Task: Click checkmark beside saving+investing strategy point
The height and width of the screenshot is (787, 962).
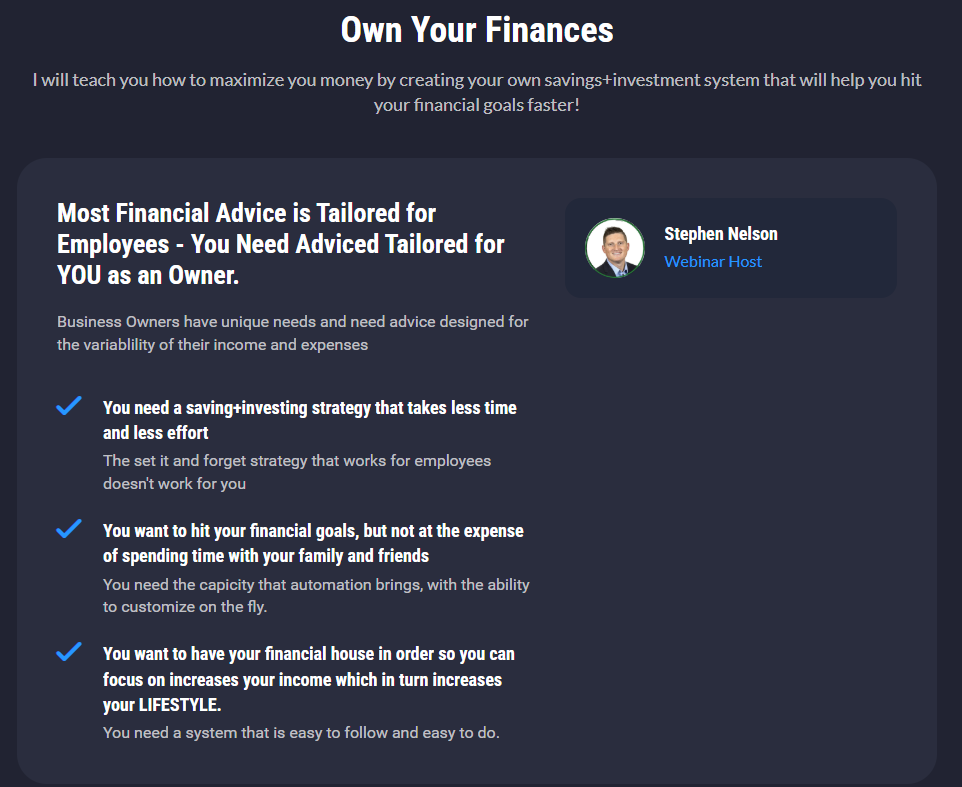Action: click(x=69, y=405)
